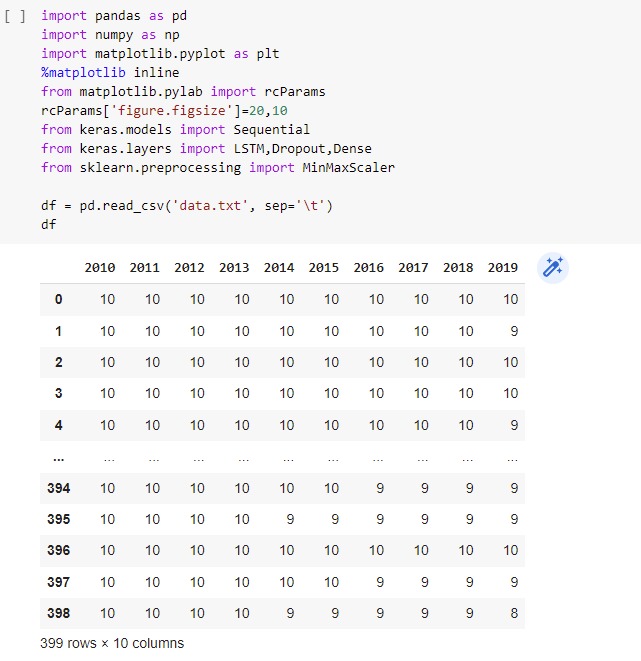Click the 2015 column header
641x661 pixels.
[323, 268]
